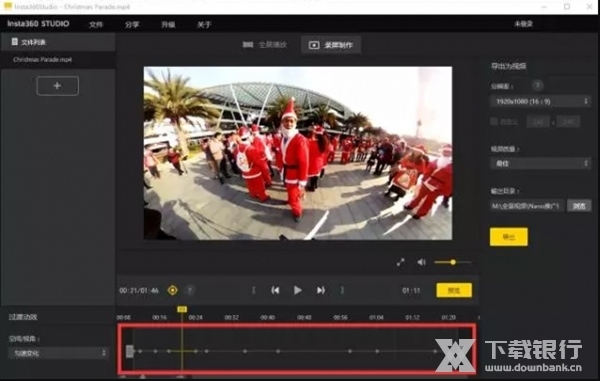Click the yellow export button

tap(509, 237)
